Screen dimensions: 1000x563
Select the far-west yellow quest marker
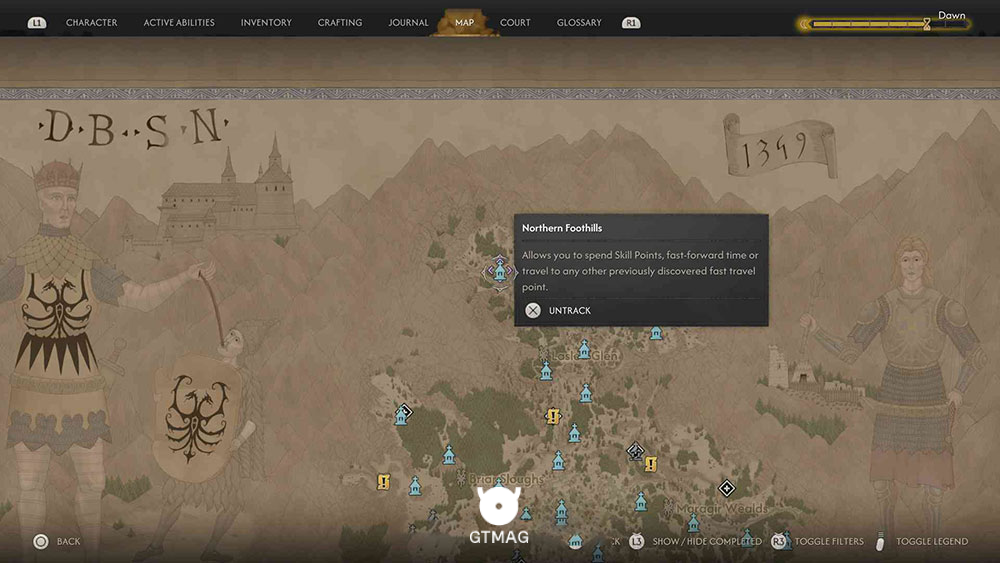point(383,481)
